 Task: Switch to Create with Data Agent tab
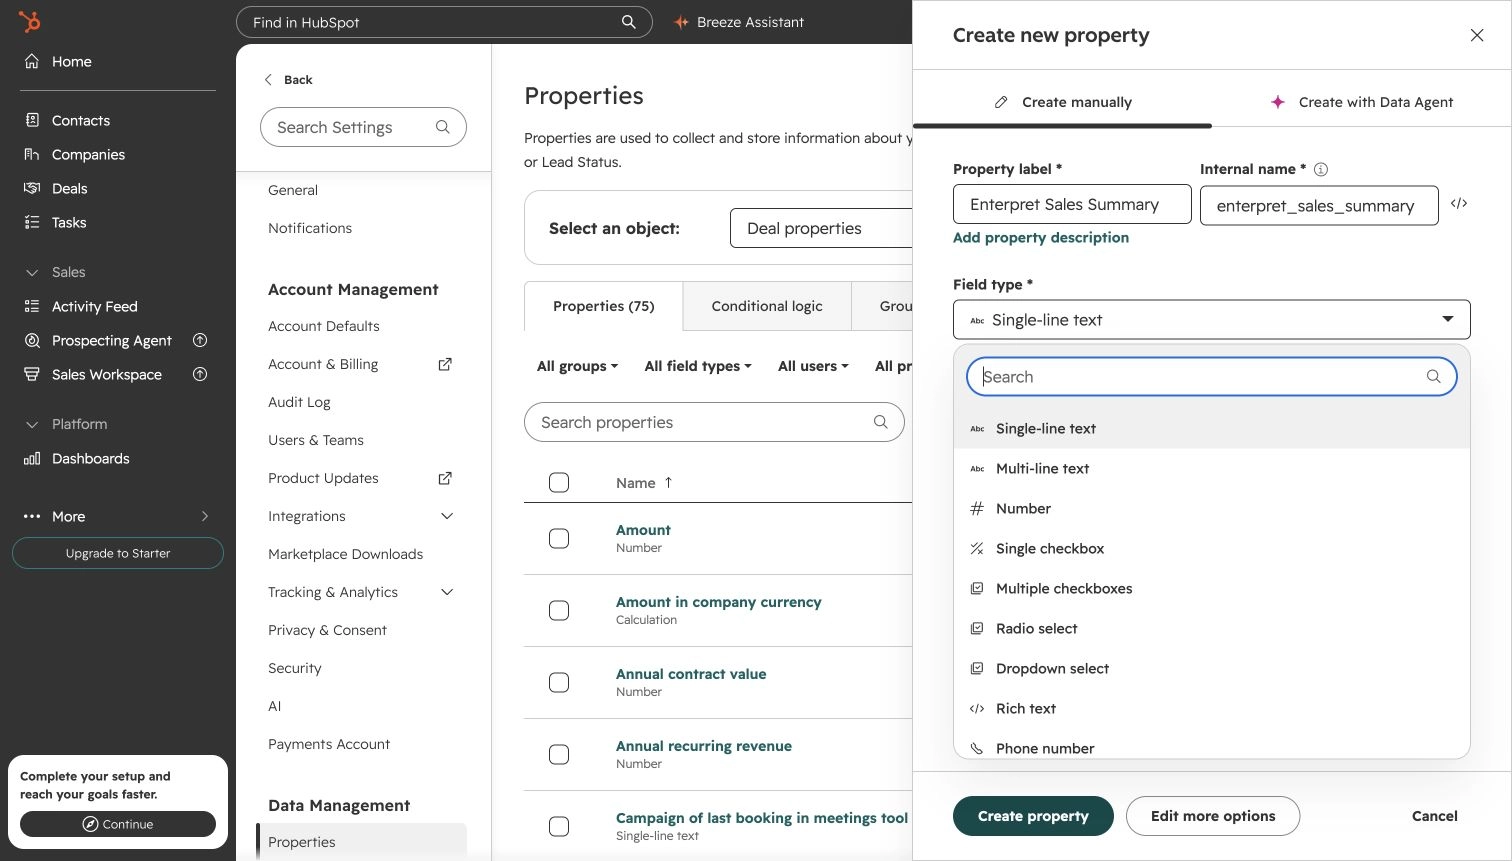(x=1361, y=102)
